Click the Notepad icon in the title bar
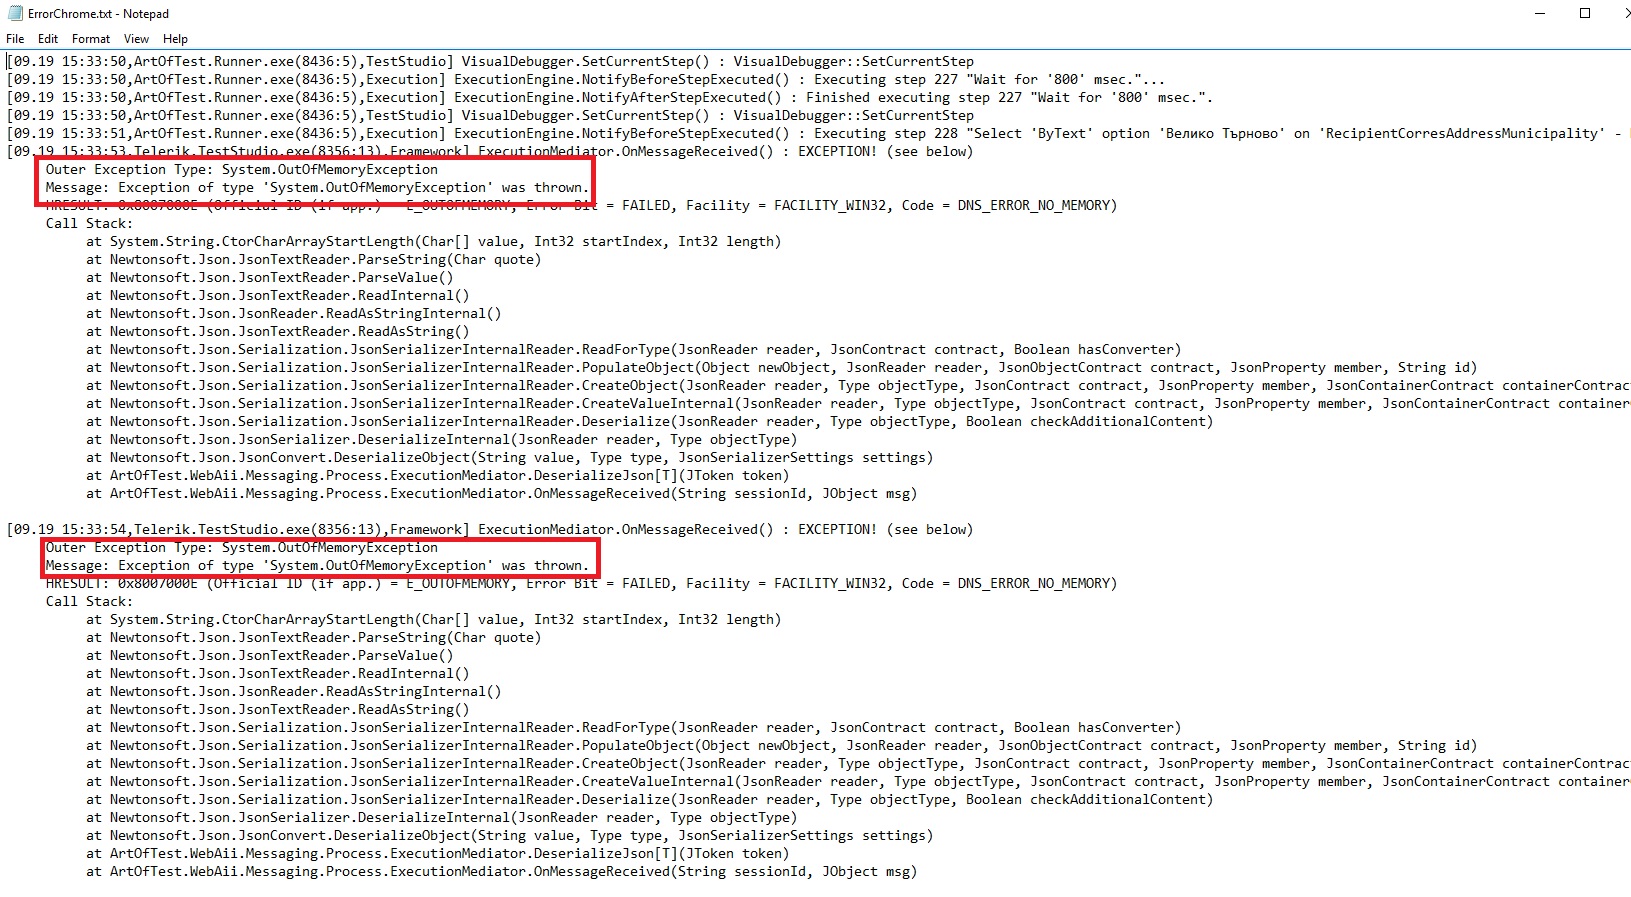 (x=14, y=14)
